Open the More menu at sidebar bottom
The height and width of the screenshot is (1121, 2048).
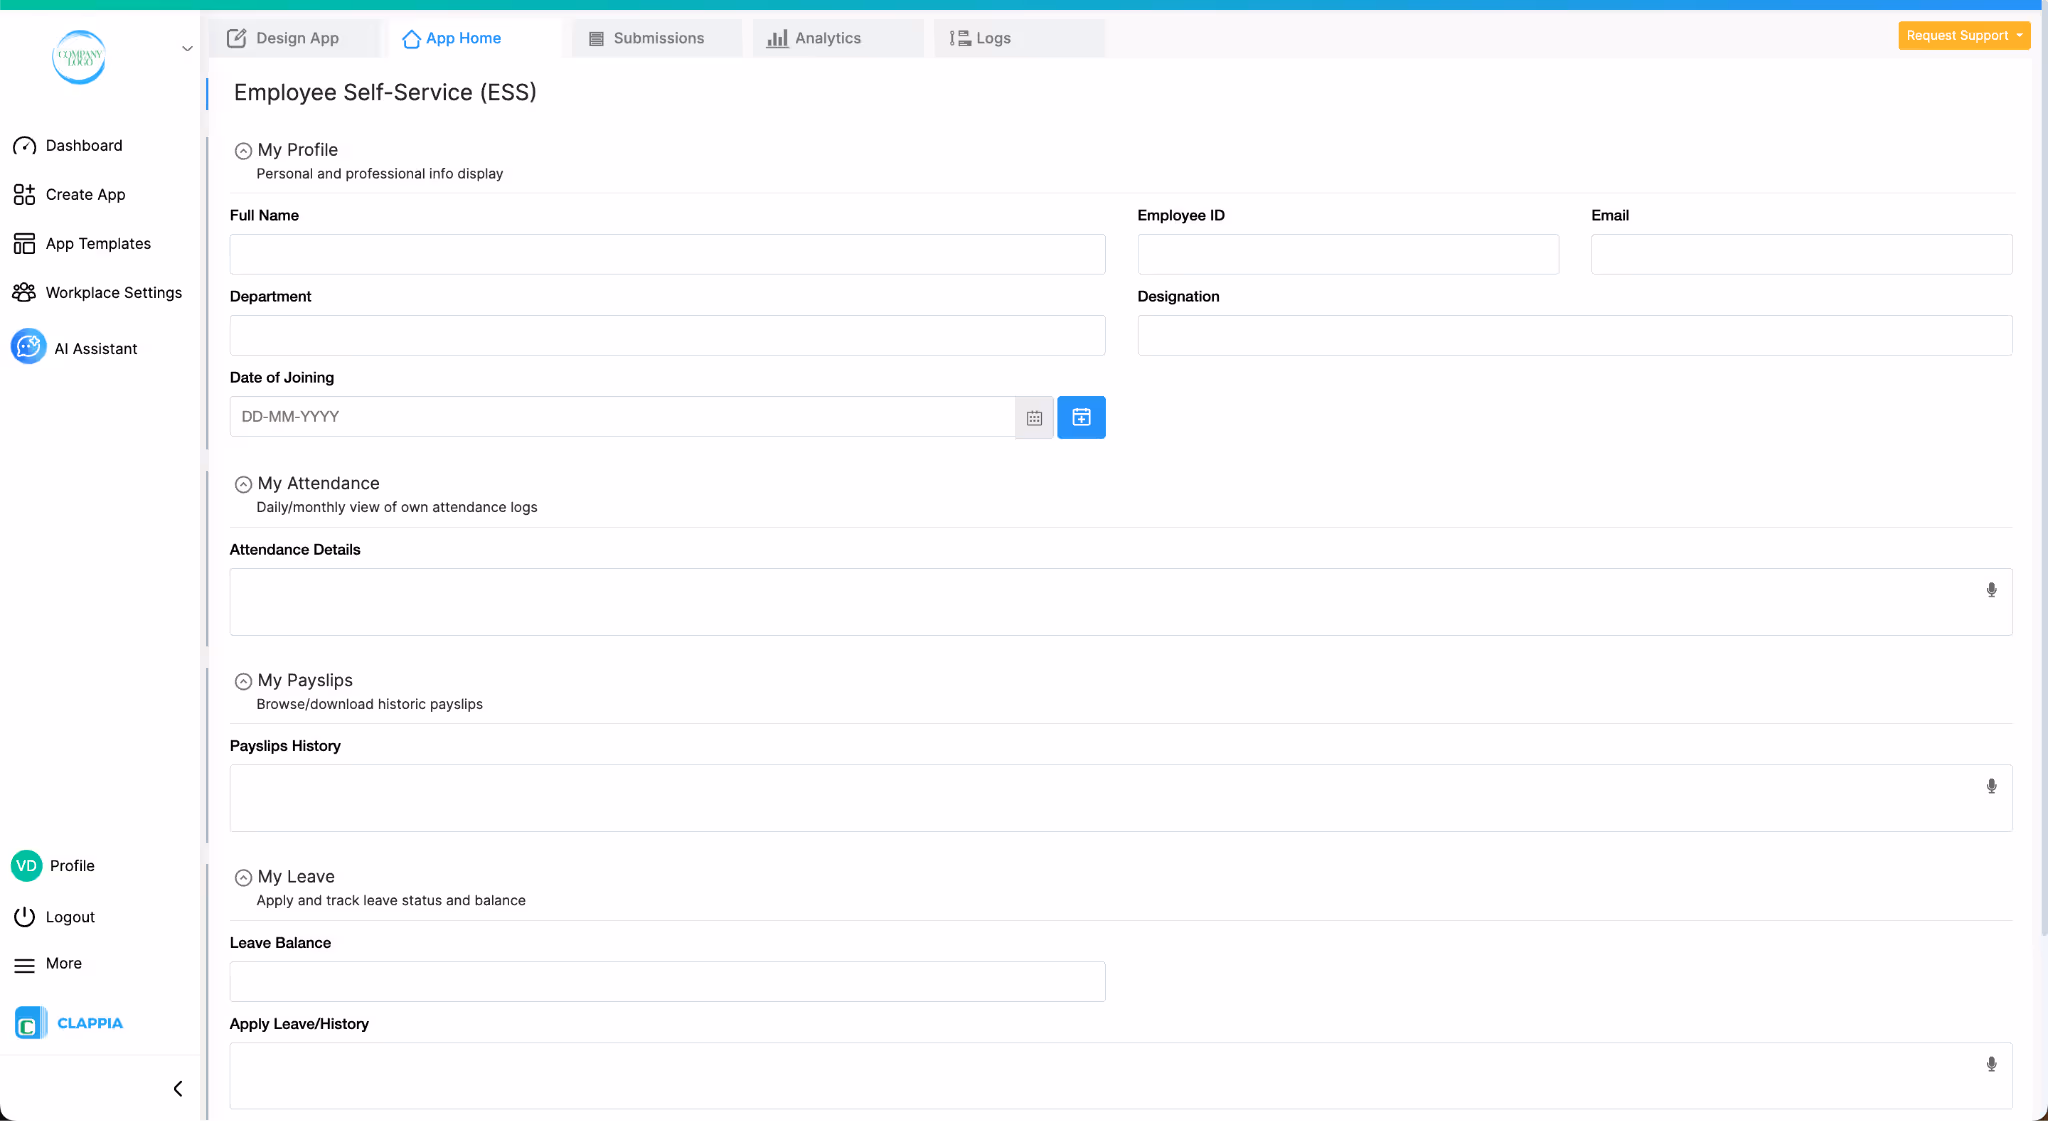tap(62, 963)
